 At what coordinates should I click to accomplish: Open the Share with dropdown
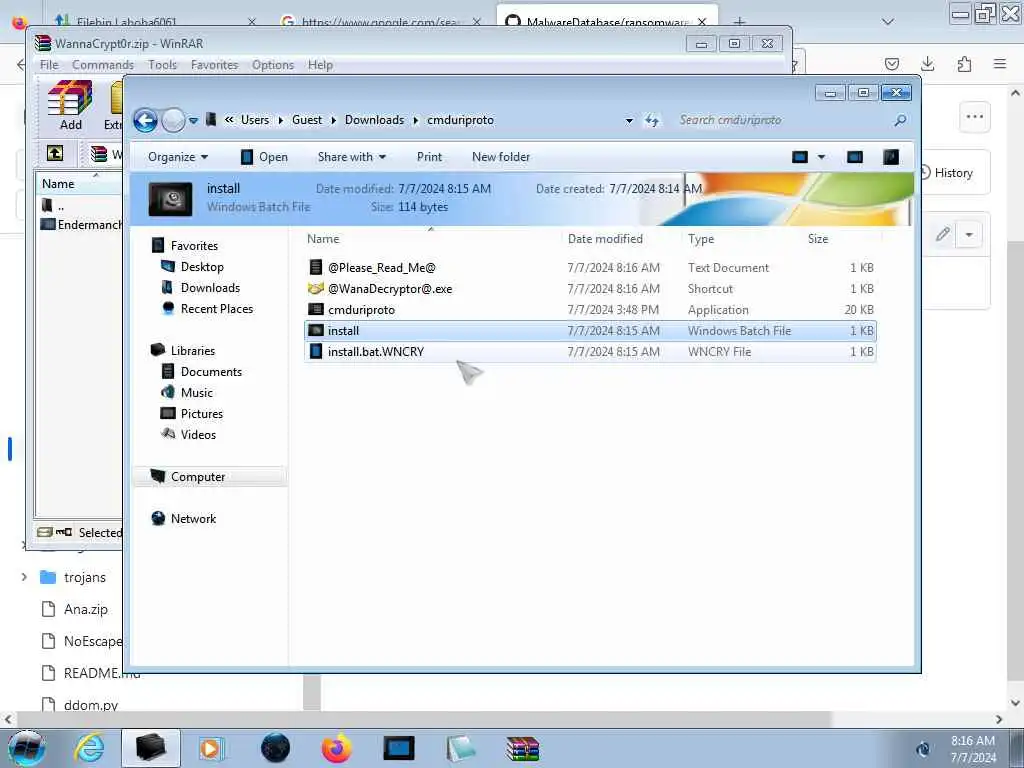tap(351, 157)
